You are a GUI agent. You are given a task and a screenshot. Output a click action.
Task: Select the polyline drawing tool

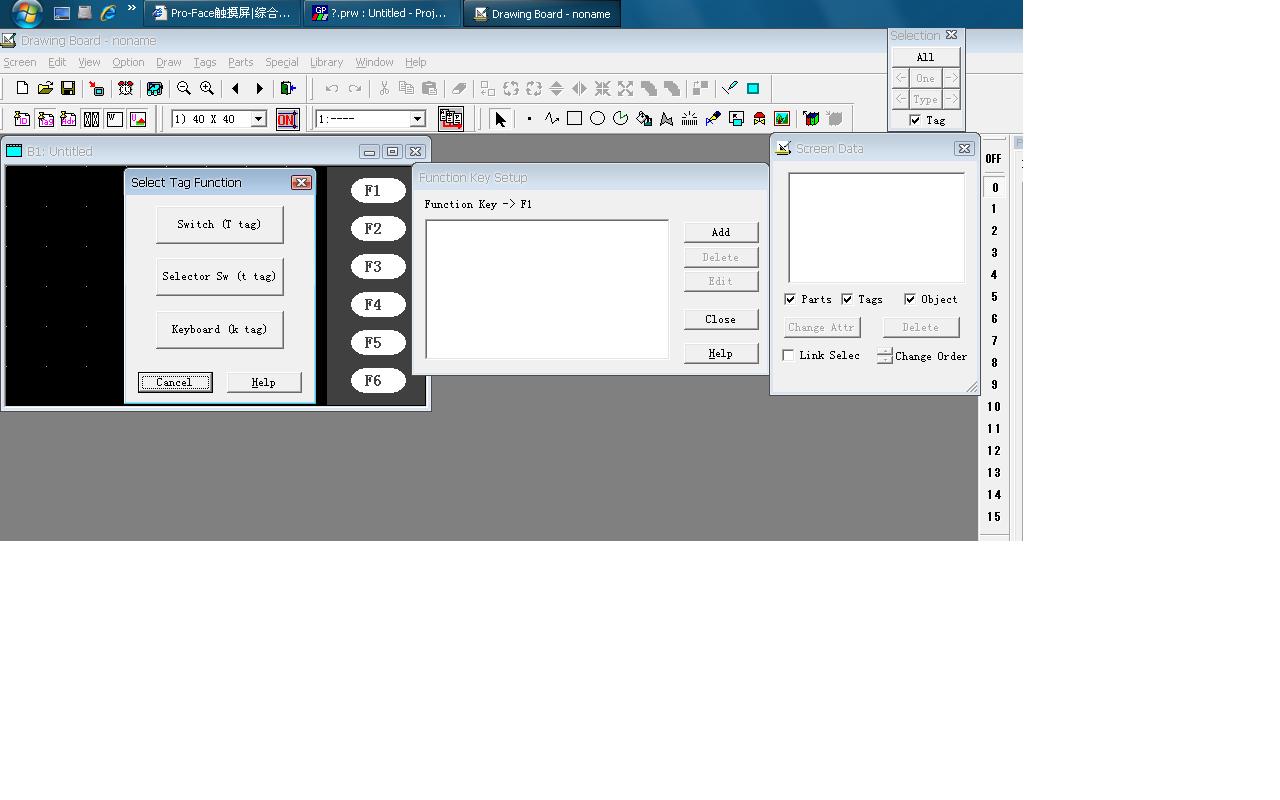552,119
